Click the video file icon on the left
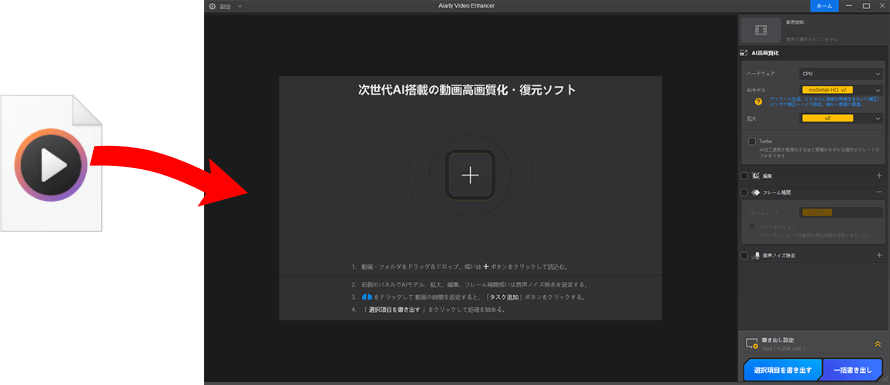The height and width of the screenshot is (385, 890). pyautogui.click(x=51, y=164)
